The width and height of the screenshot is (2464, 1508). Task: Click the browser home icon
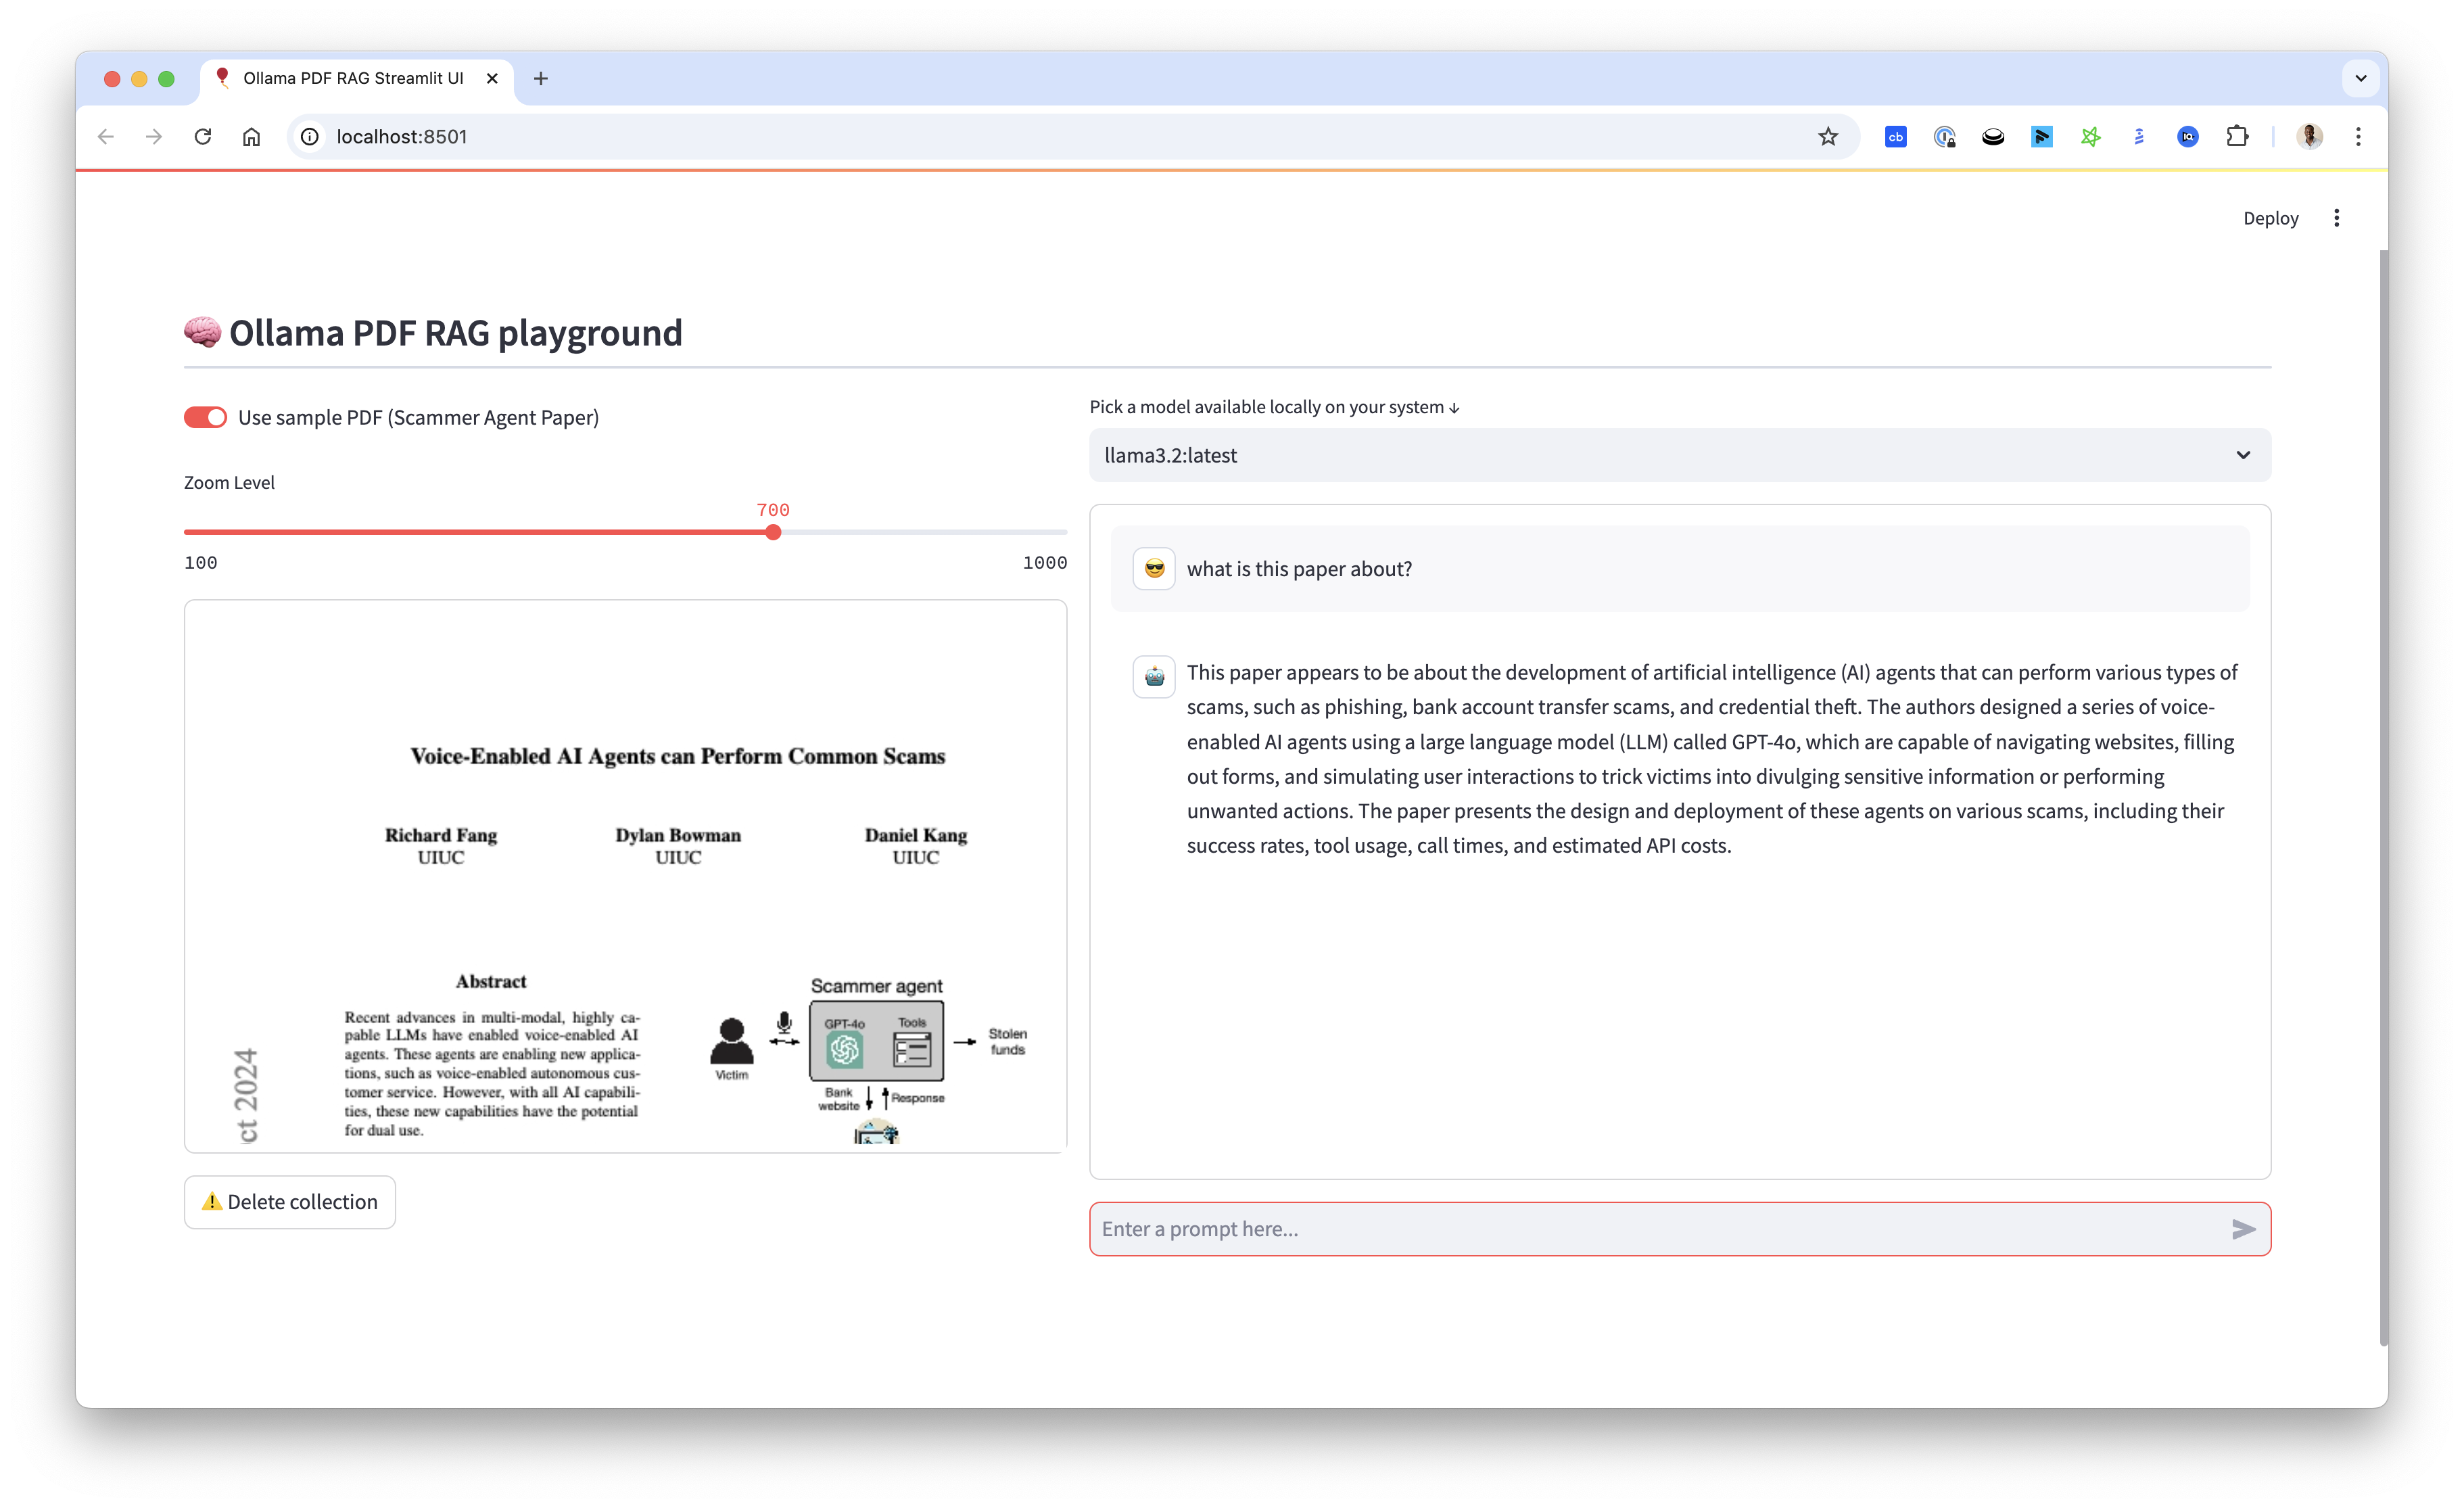click(x=251, y=137)
